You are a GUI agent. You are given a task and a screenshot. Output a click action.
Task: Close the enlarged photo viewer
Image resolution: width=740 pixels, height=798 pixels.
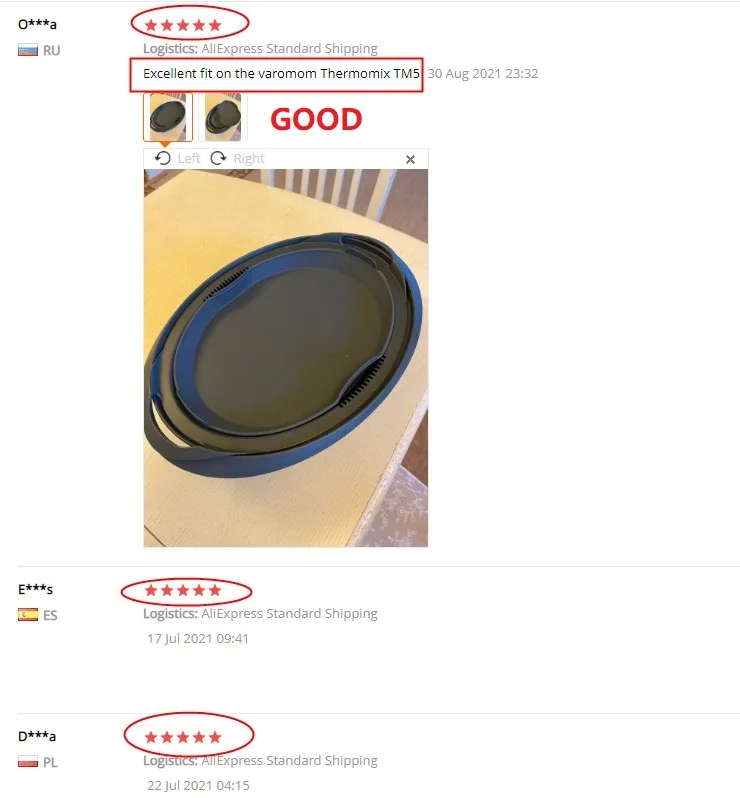pyautogui.click(x=410, y=159)
